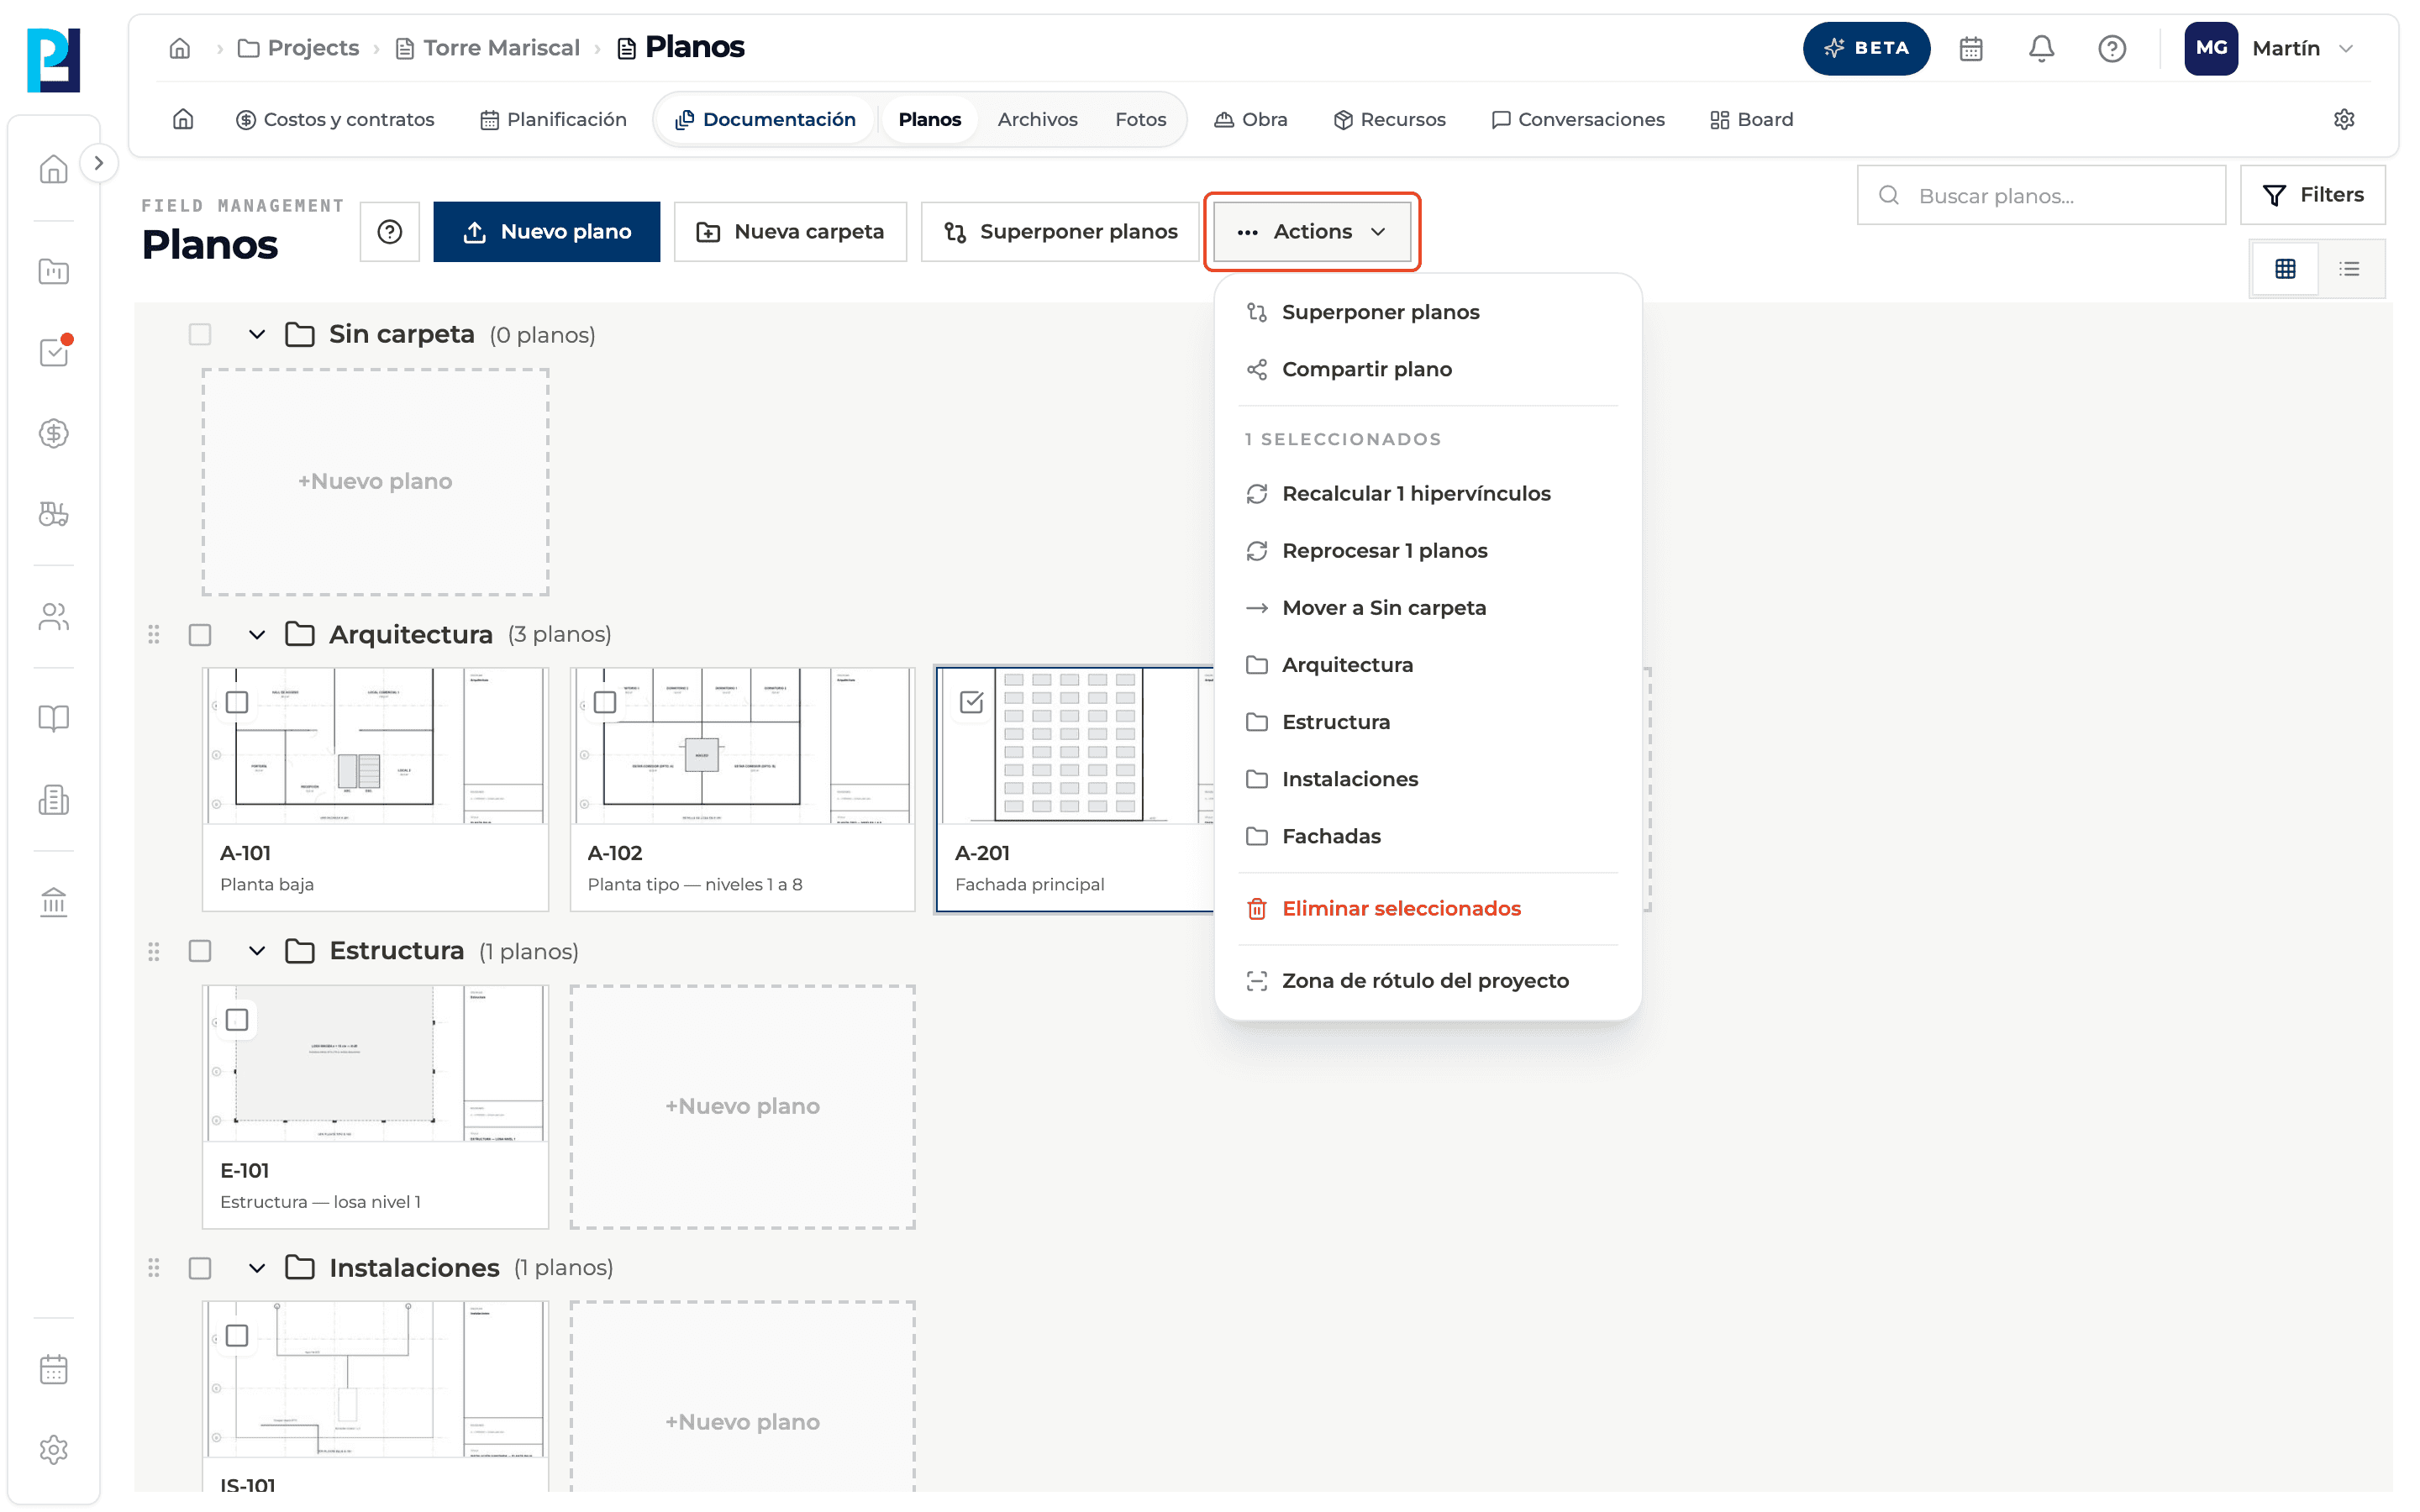The width and height of the screenshot is (2420, 1512).
Task: Click Nueva carpeta button
Action: coord(790,231)
